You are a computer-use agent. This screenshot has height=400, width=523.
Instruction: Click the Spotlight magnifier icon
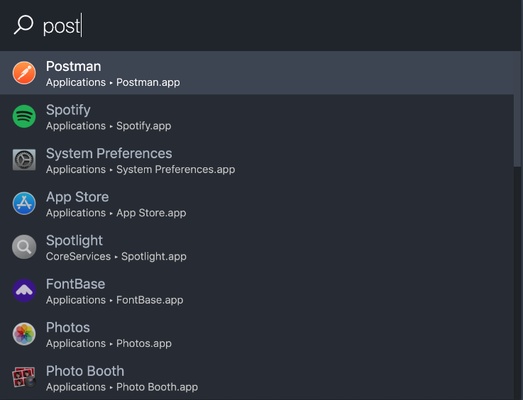click(24, 247)
